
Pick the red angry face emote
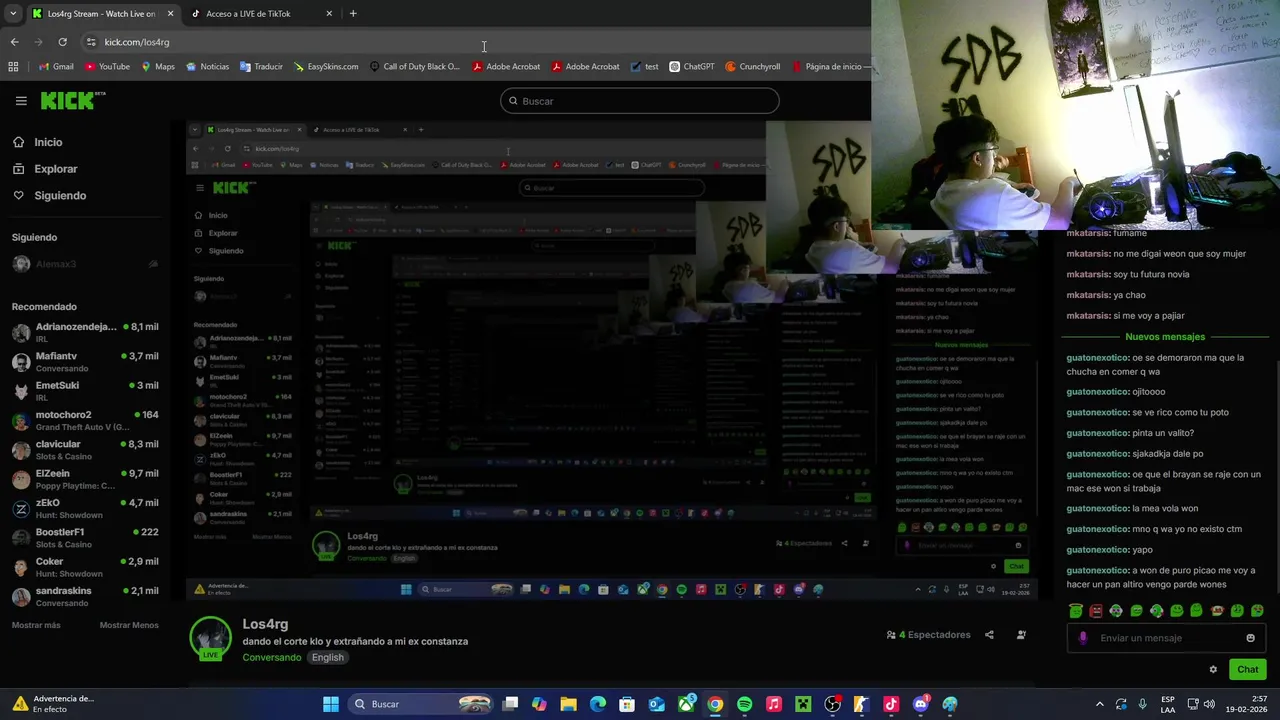1096,611
